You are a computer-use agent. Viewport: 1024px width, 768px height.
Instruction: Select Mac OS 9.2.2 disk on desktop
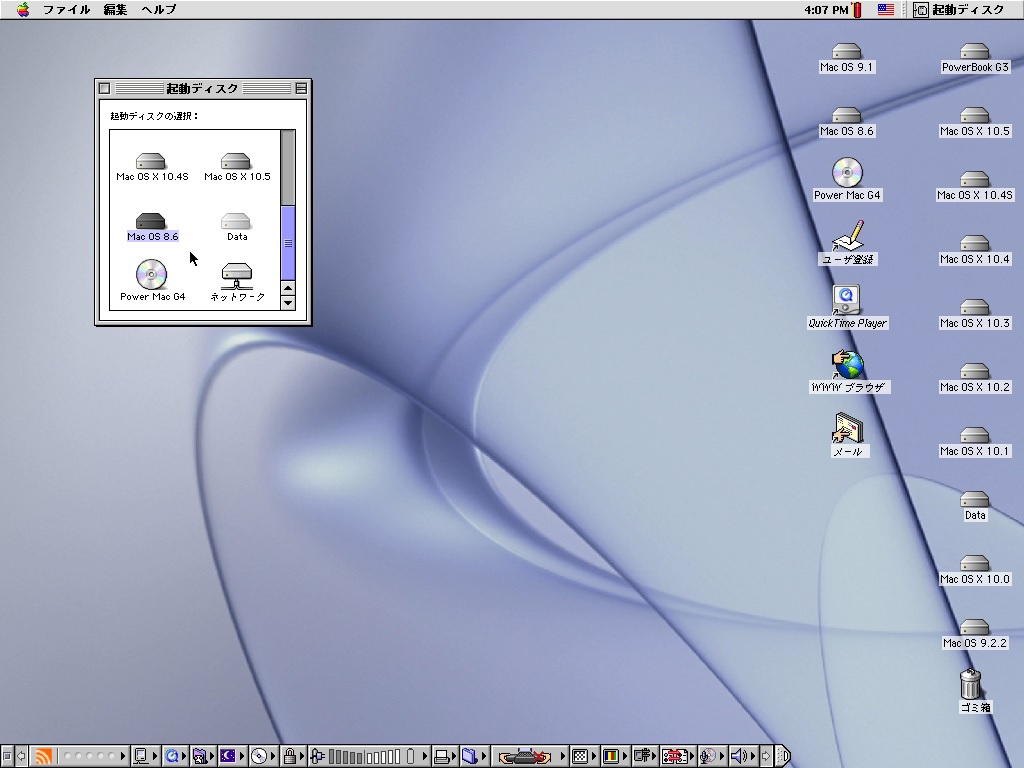(974, 633)
